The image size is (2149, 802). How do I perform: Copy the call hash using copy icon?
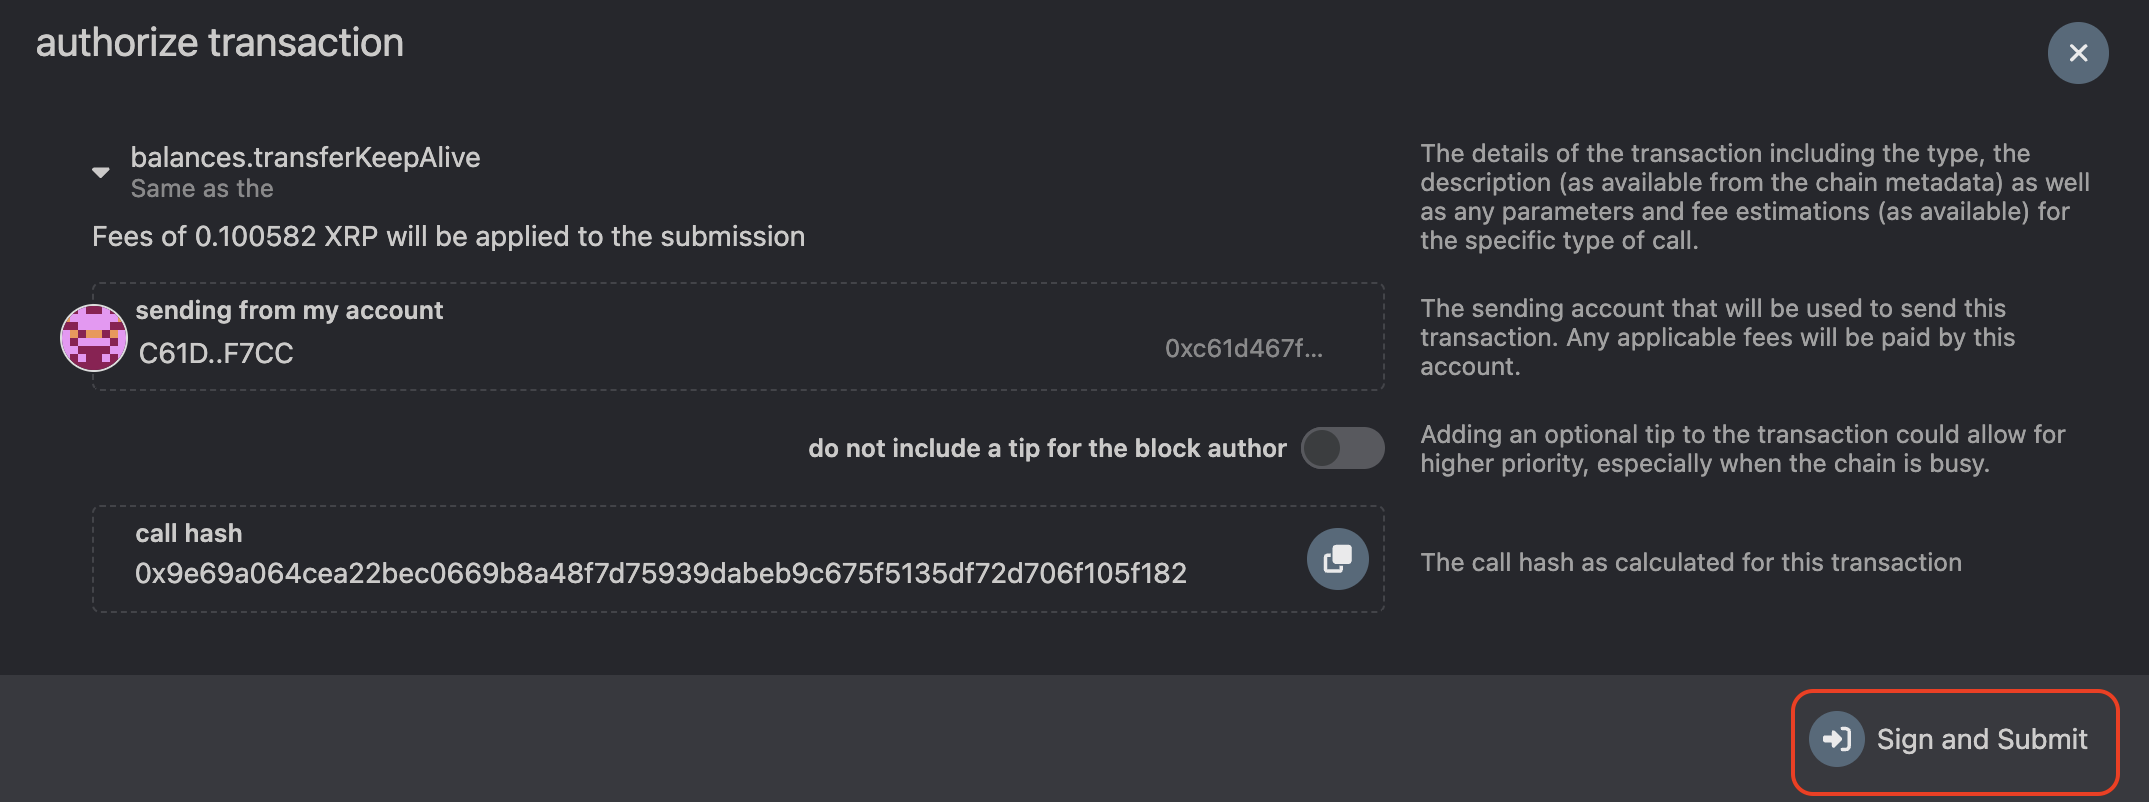(1337, 559)
